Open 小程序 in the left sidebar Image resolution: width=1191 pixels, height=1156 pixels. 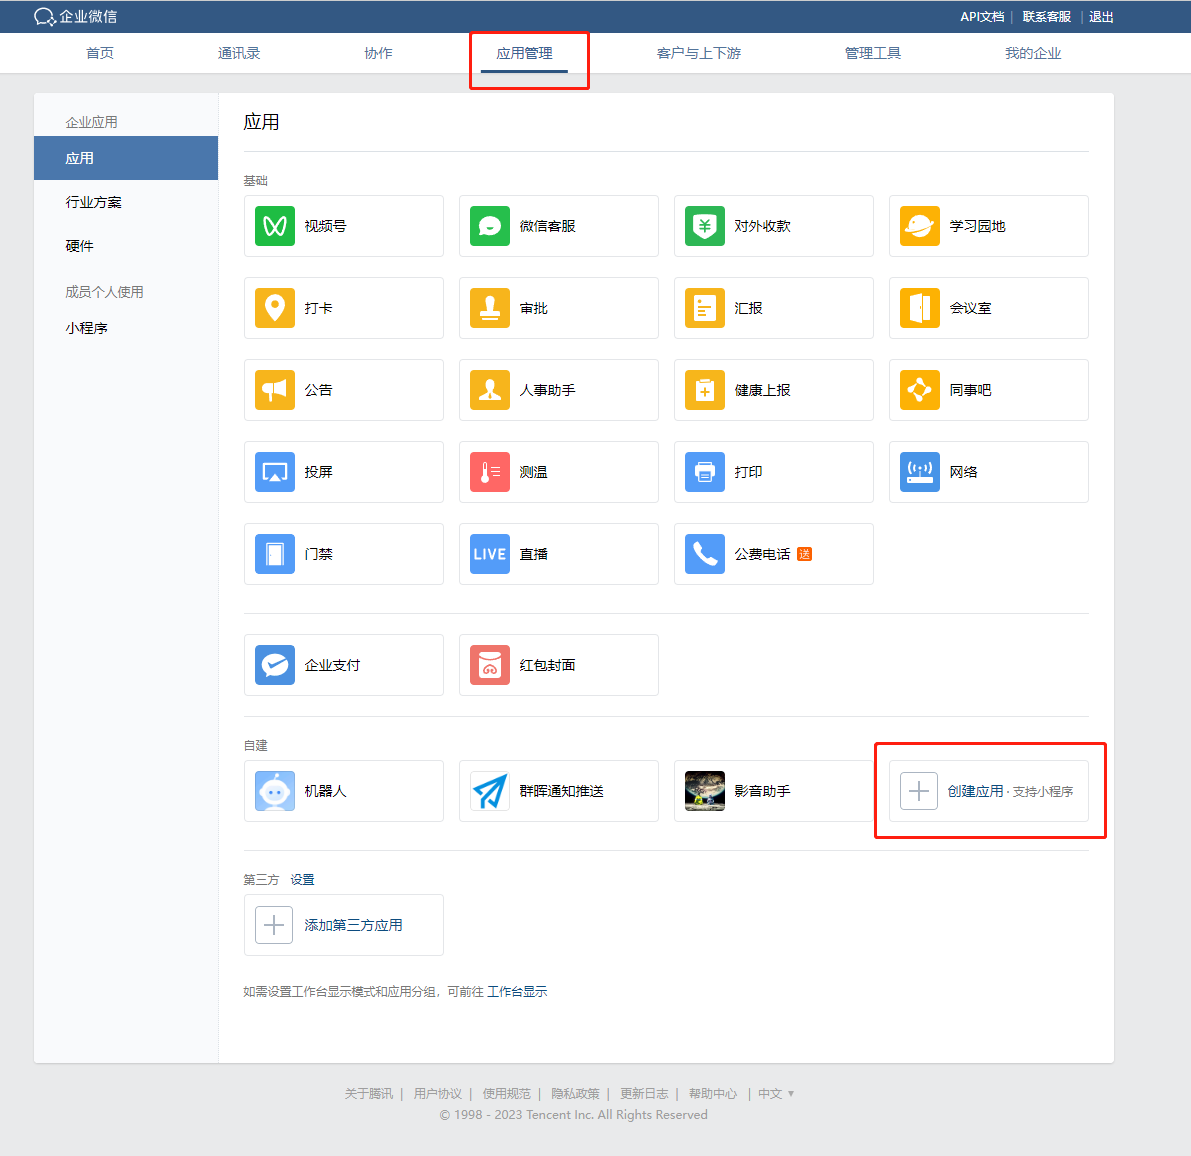87,328
